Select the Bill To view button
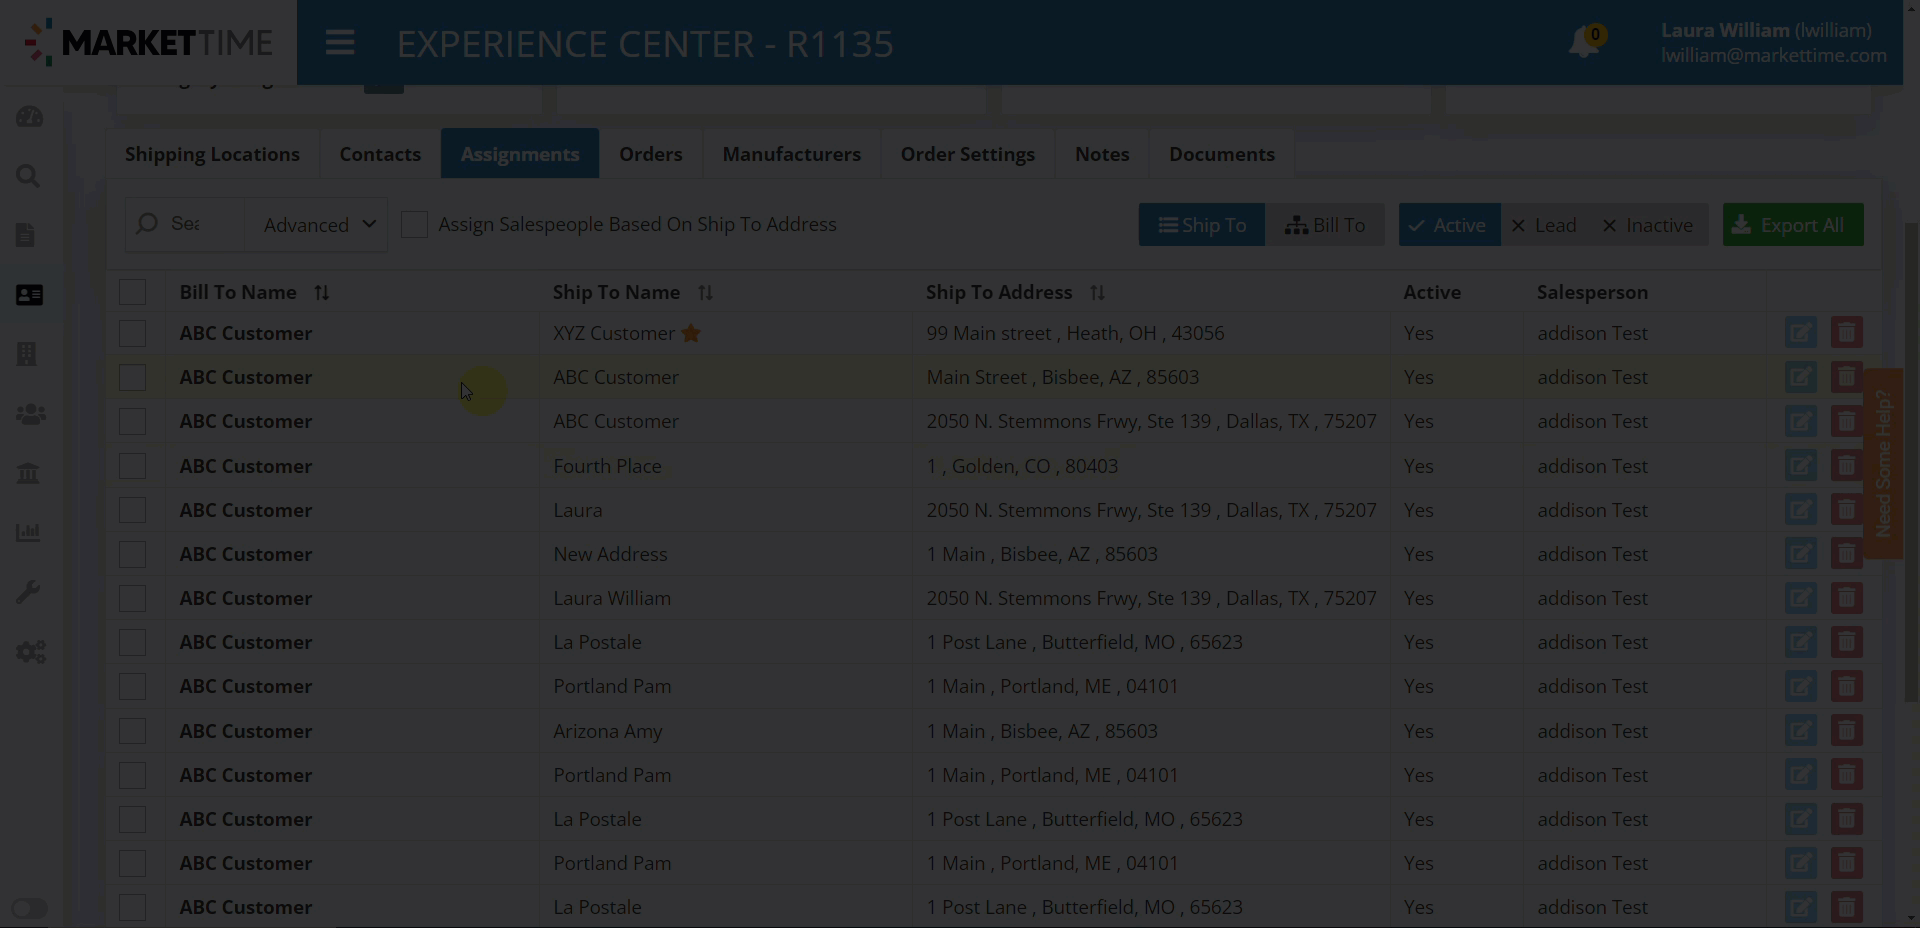 [x=1324, y=225]
